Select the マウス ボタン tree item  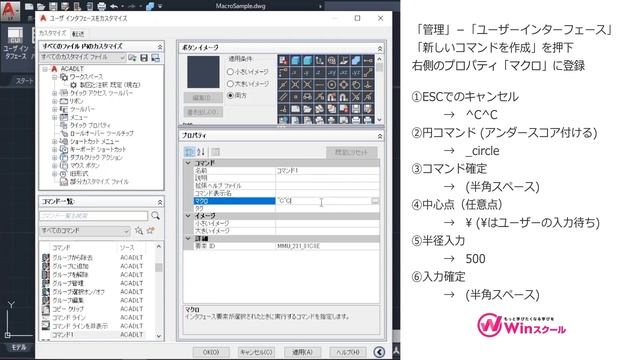(x=85, y=165)
